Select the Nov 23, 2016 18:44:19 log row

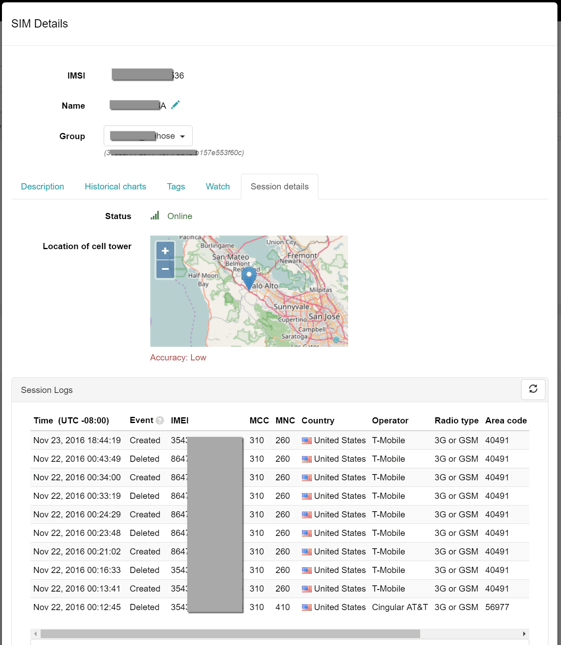[x=280, y=440]
